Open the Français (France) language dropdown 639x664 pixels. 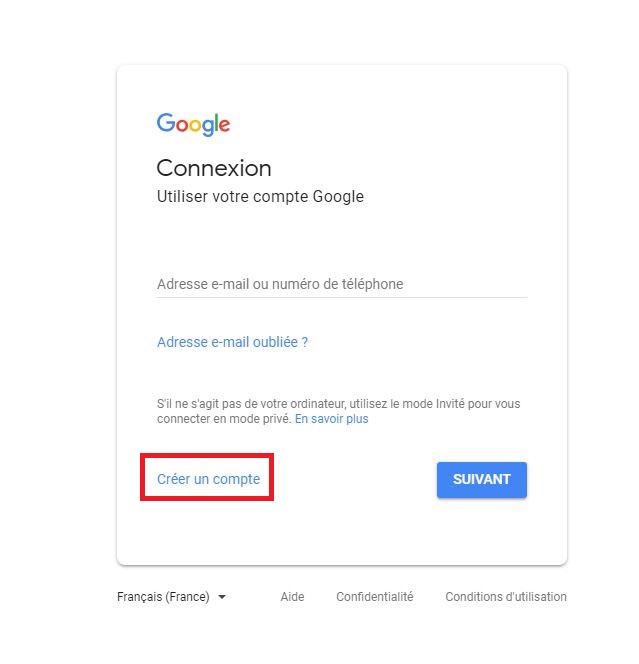(x=171, y=597)
